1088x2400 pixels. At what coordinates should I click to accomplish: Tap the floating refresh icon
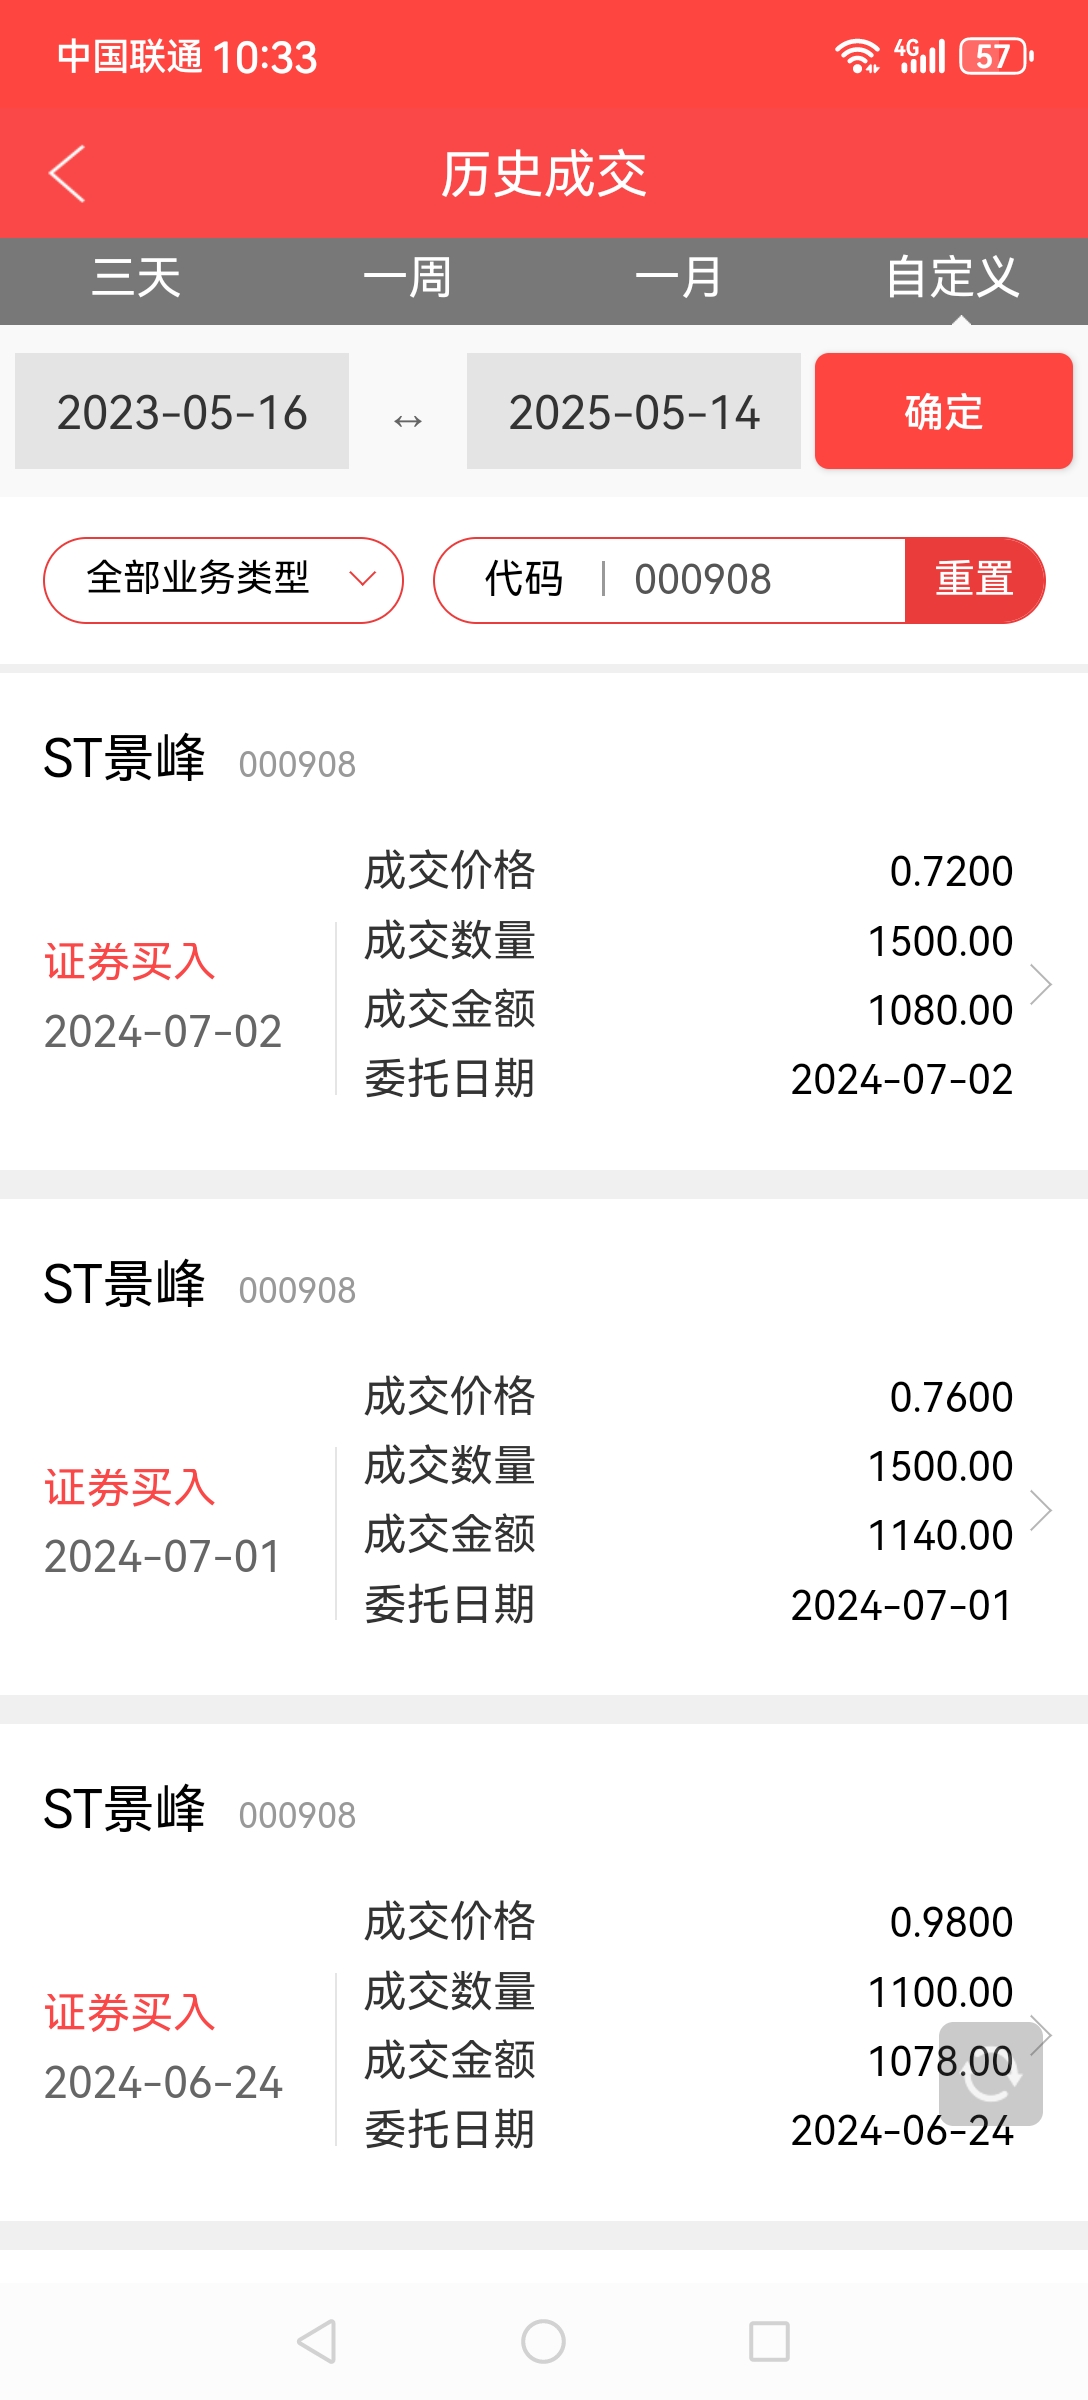pos(991,2073)
